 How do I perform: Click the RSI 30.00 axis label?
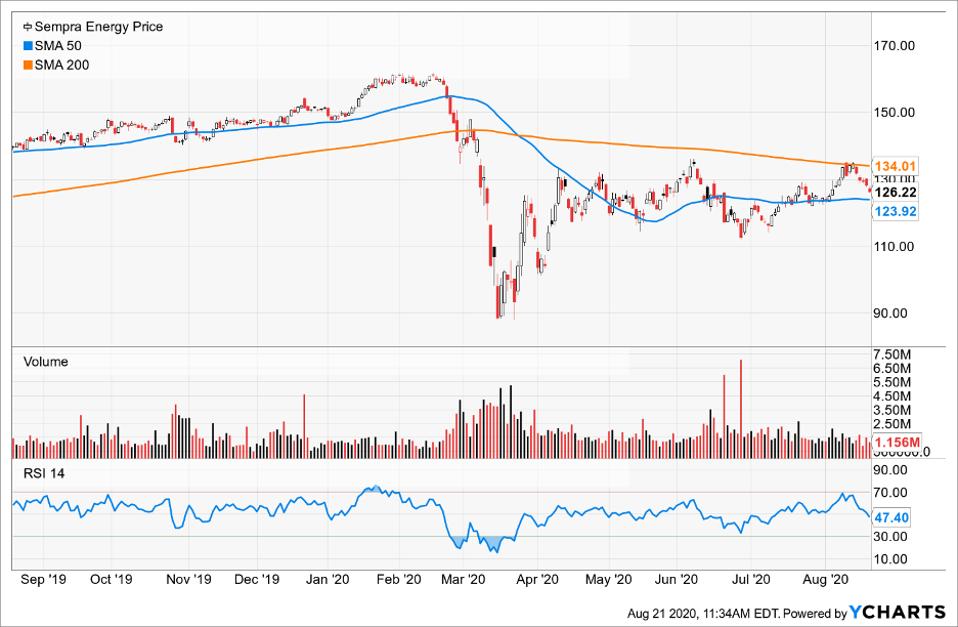click(x=891, y=537)
